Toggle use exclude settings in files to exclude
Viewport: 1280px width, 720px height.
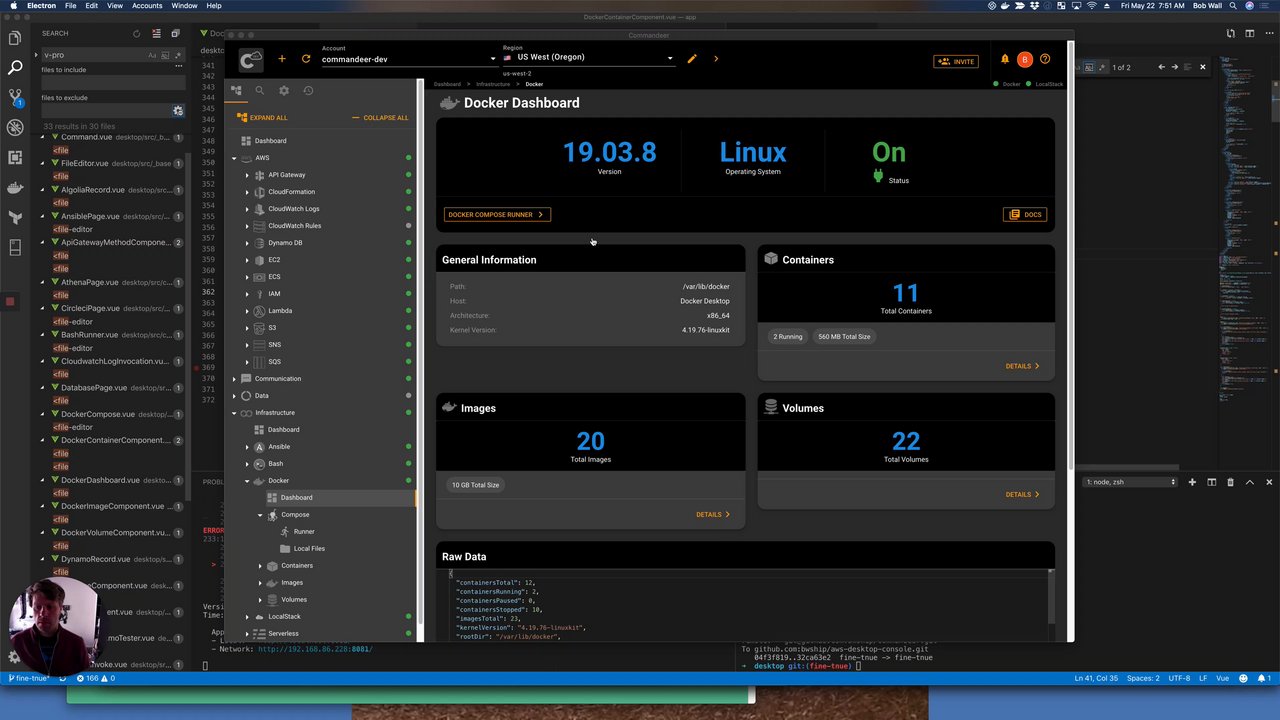[x=178, y=111]
